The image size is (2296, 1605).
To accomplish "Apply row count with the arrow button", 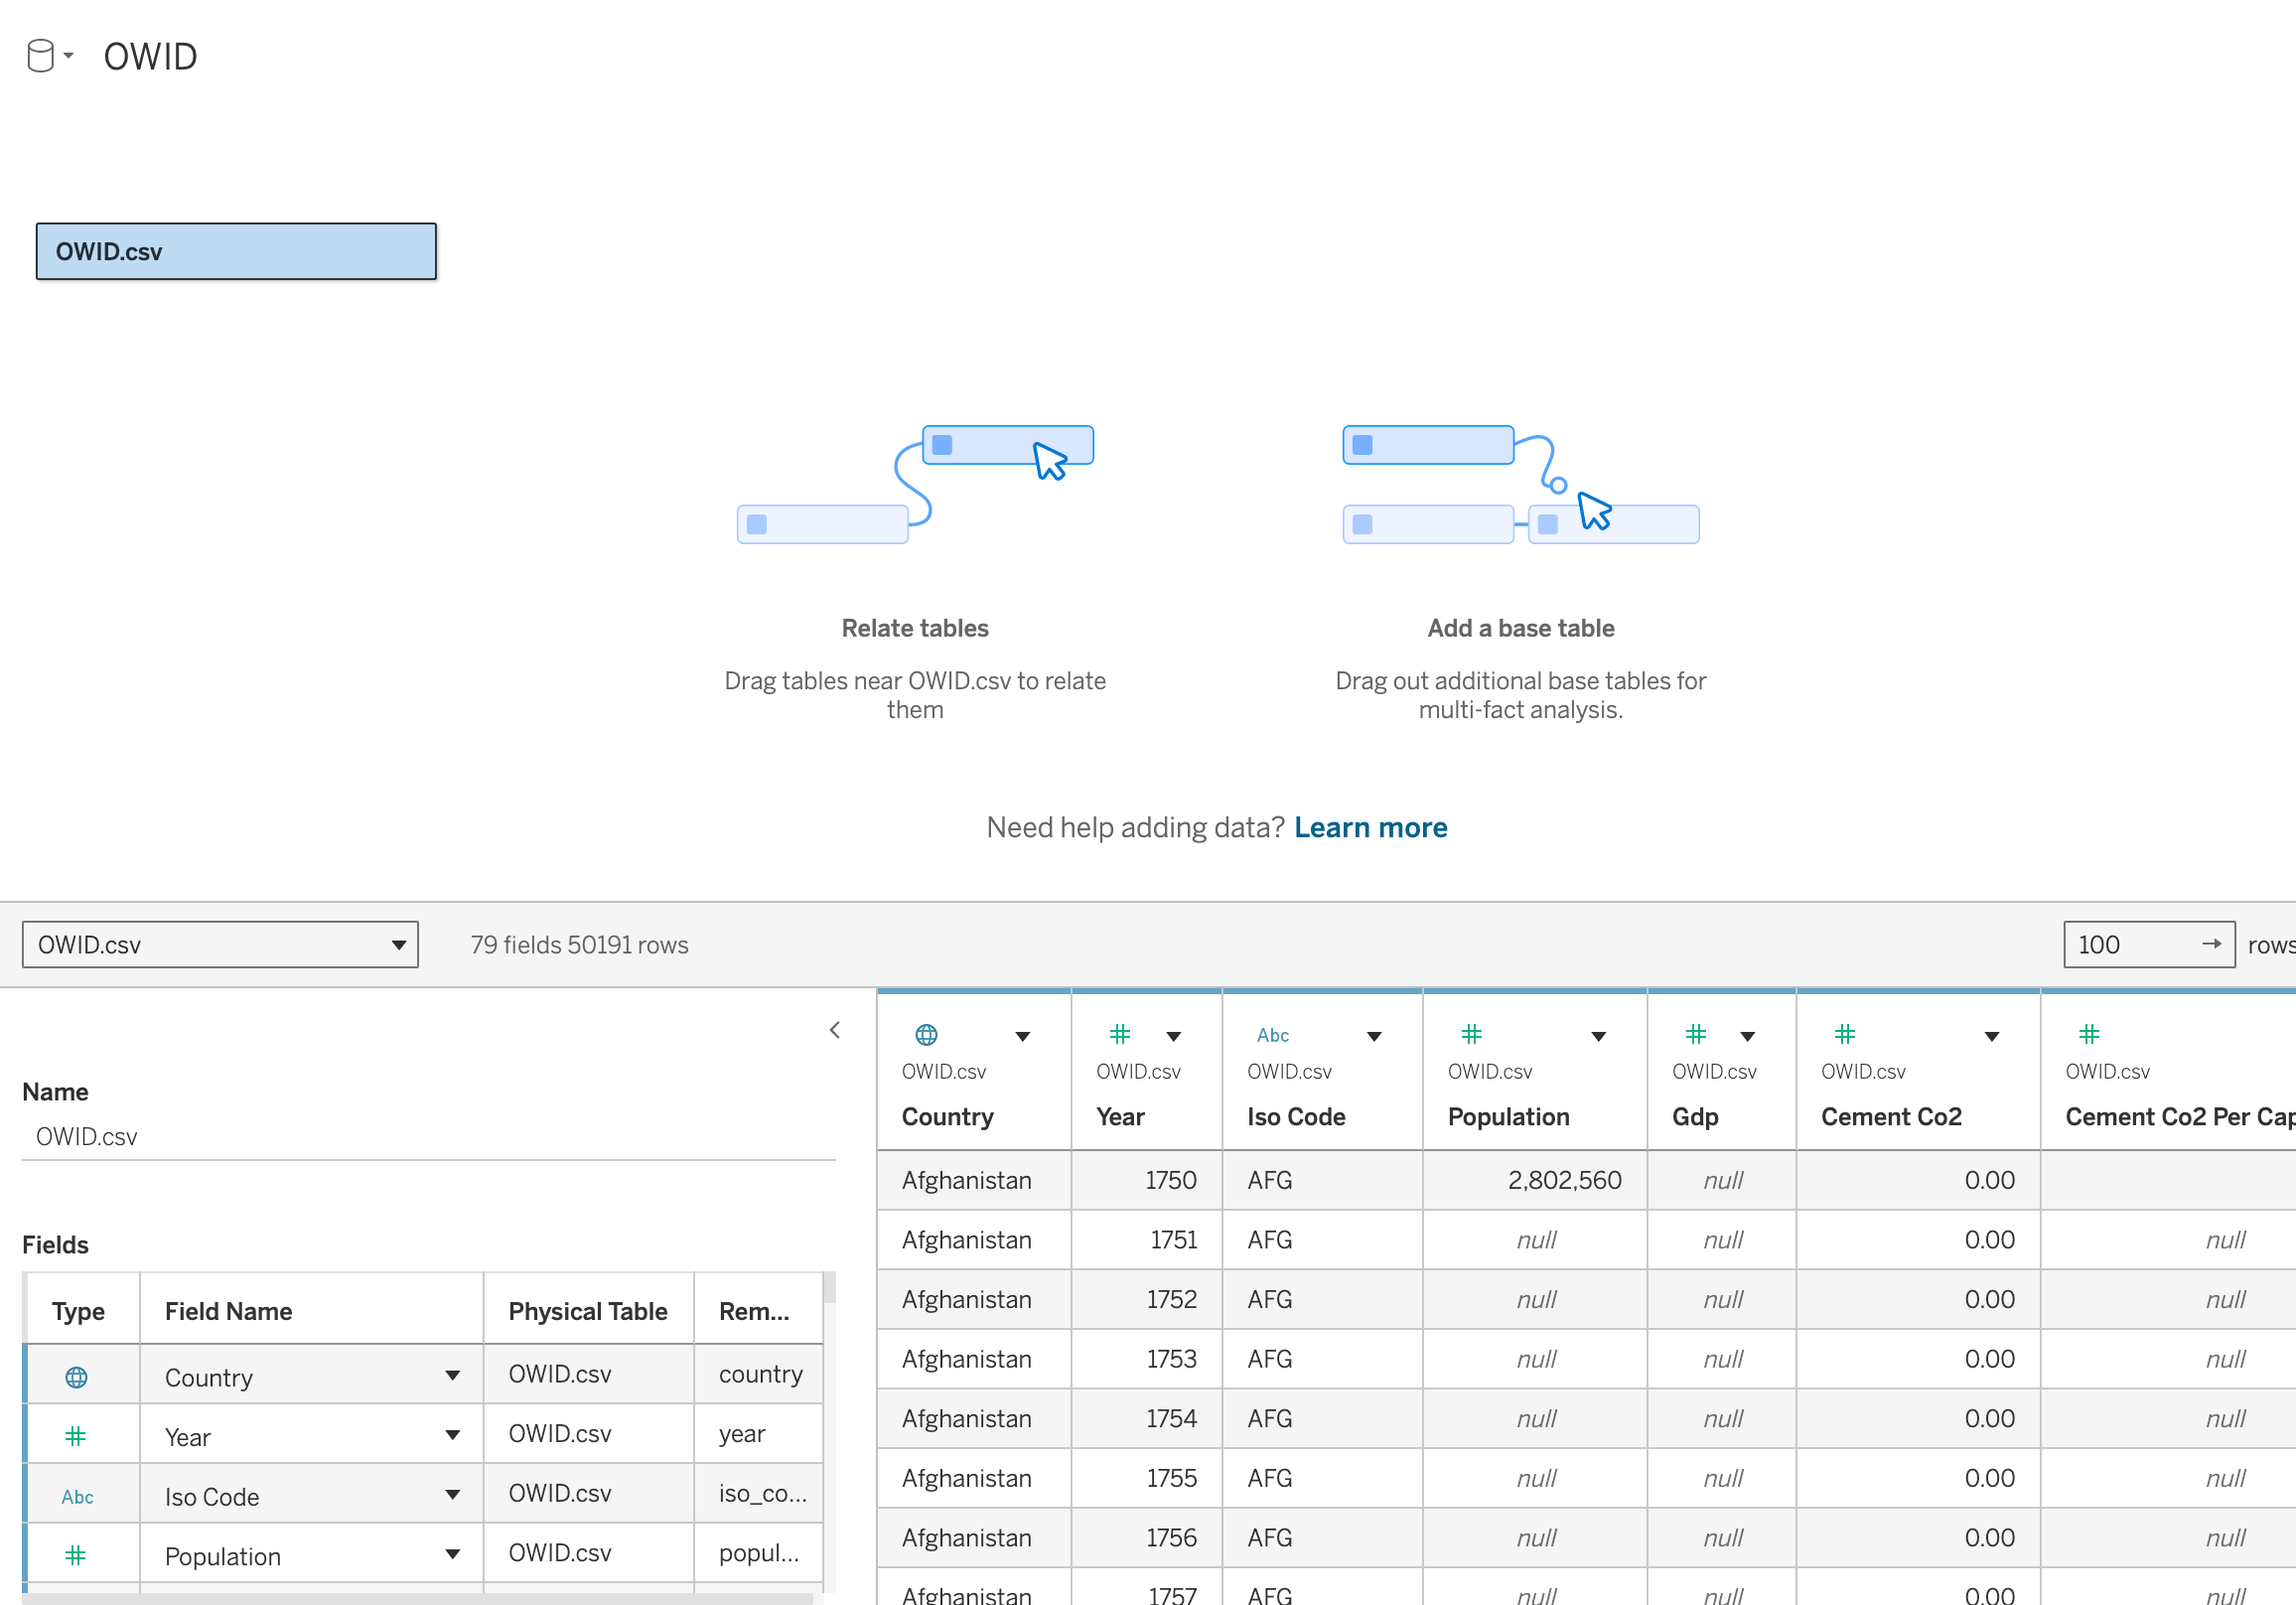I will tap(2212, 944).
